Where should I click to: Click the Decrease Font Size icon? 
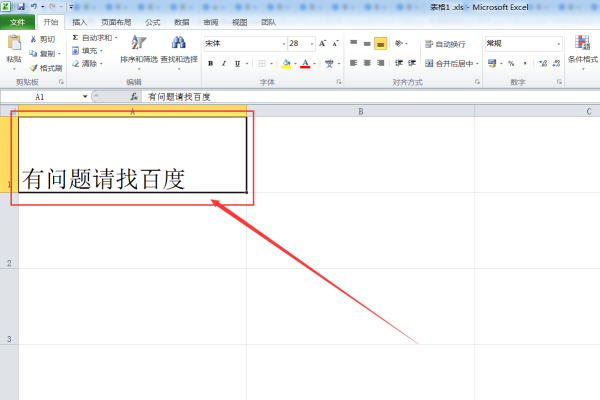pos(336,44)
